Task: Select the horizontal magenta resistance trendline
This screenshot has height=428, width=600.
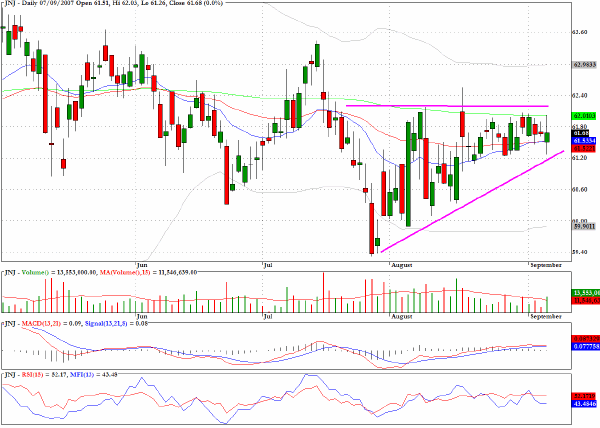Action: pyautogui.click(x=447, y=106)
